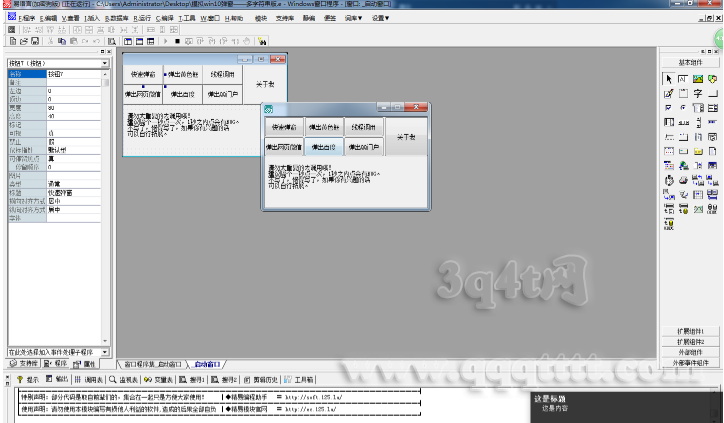Image resolution: width=724 pixels, height=423 pixels.
Task: Select the colorful shapes component icon
Action: (712, 79)
